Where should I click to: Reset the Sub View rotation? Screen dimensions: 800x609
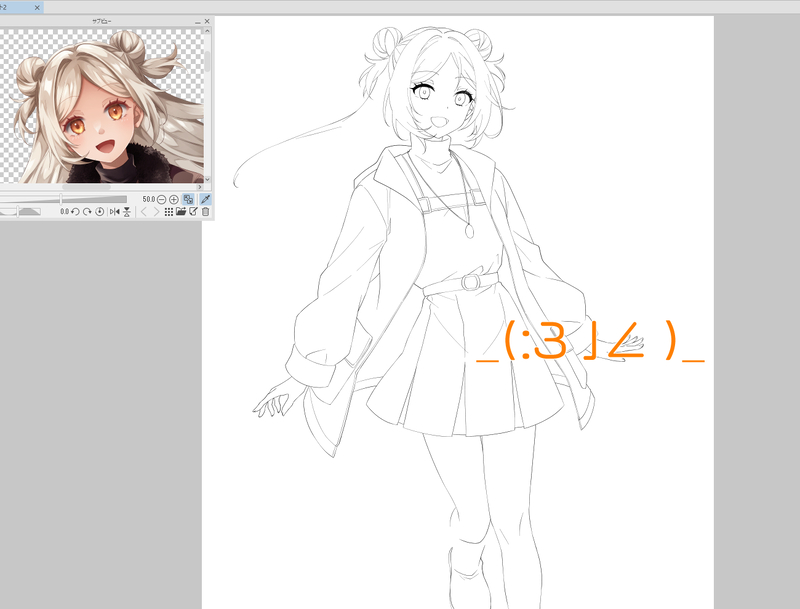click(99, 212)
